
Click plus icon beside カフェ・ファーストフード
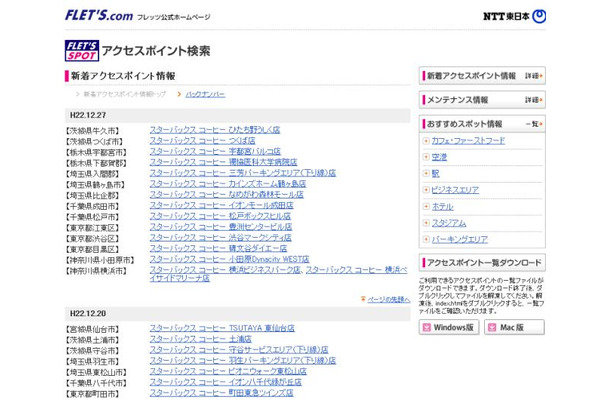point(426,141)
